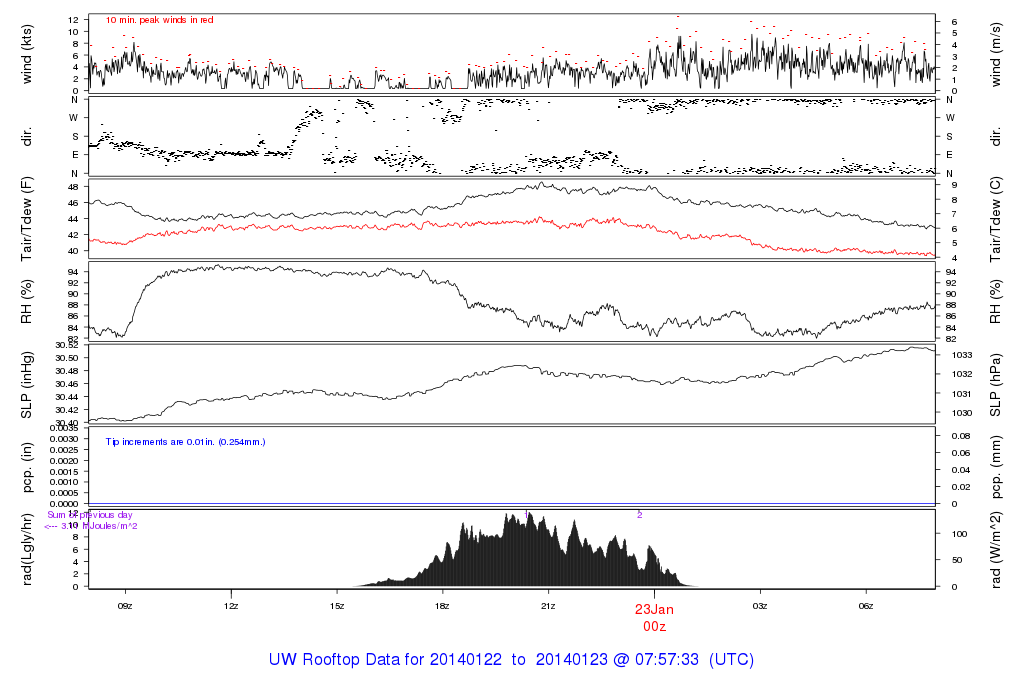Click the 18z time axis label
Image resolution: width=1024 pixels, height=700 pixels.
pos(443,605)
